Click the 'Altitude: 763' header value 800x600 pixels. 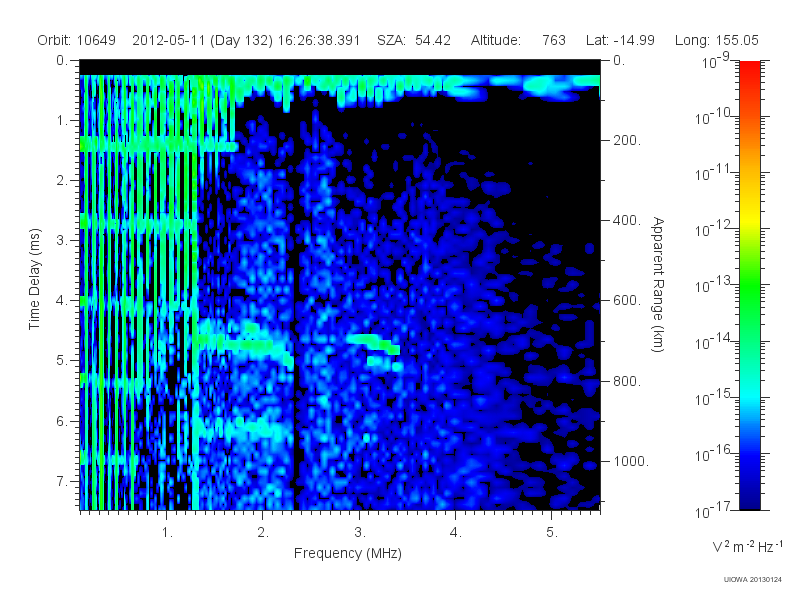click(x=518, y=40)
